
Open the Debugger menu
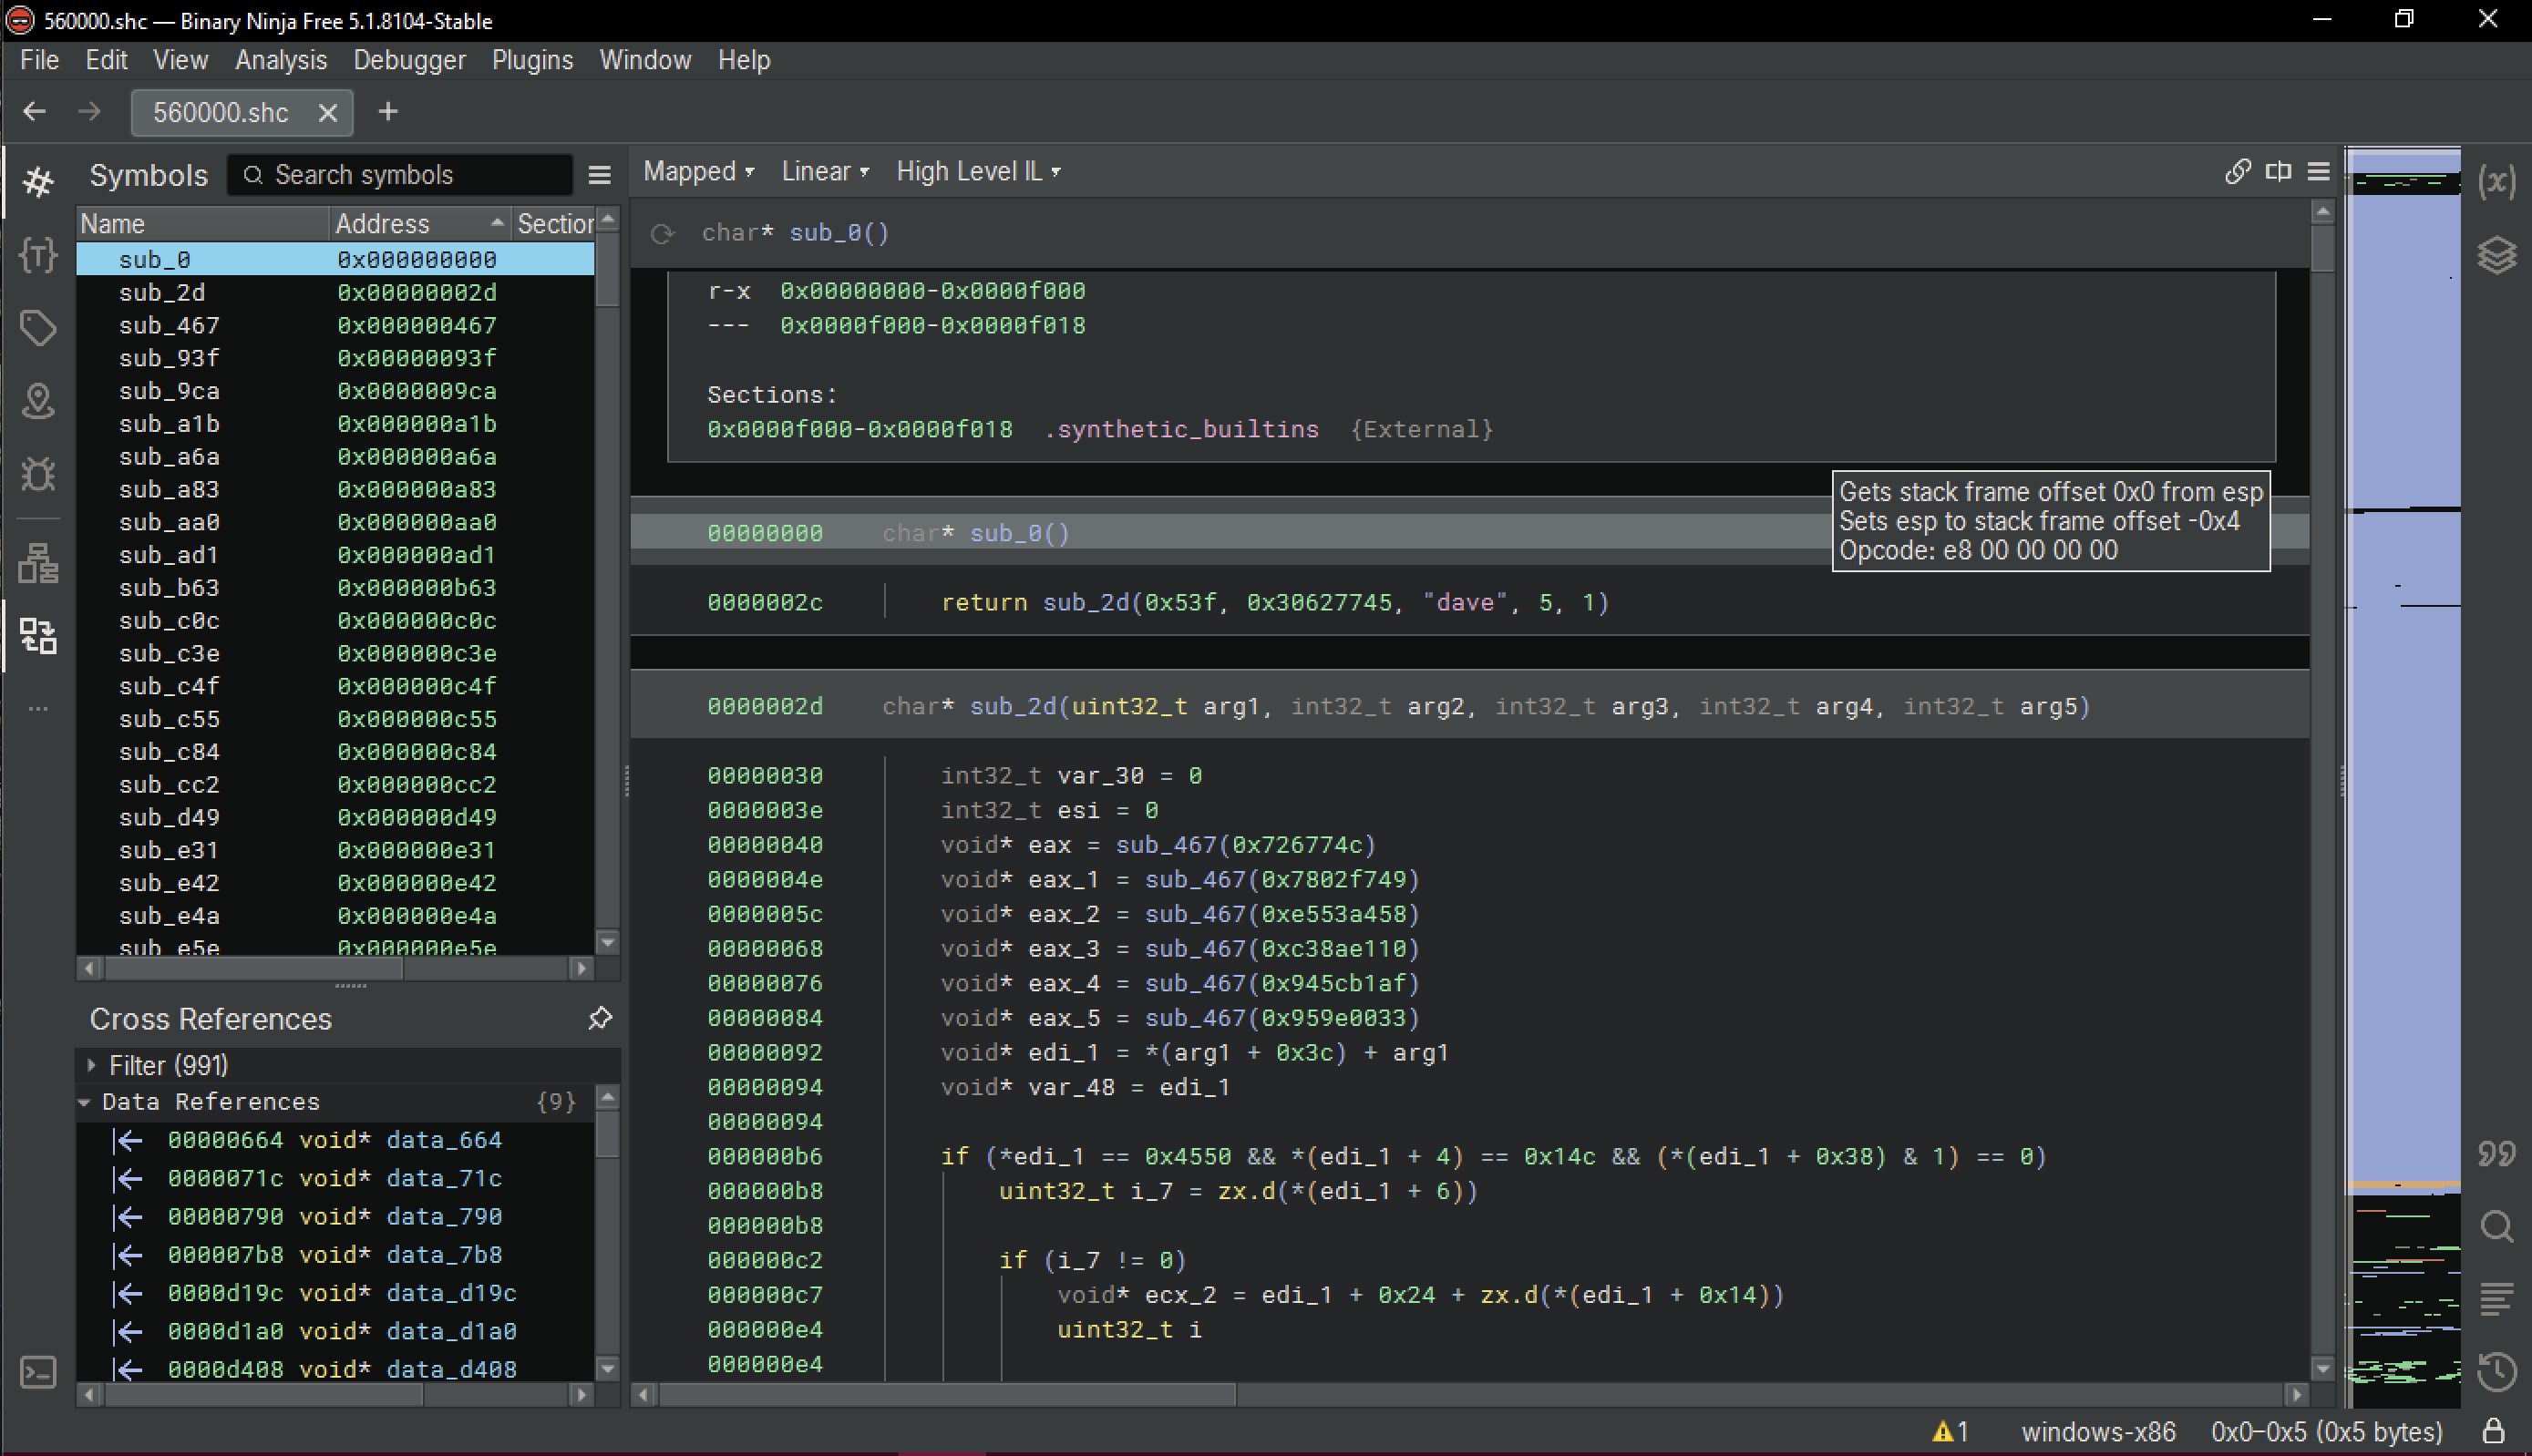click(x=409, y=60)
